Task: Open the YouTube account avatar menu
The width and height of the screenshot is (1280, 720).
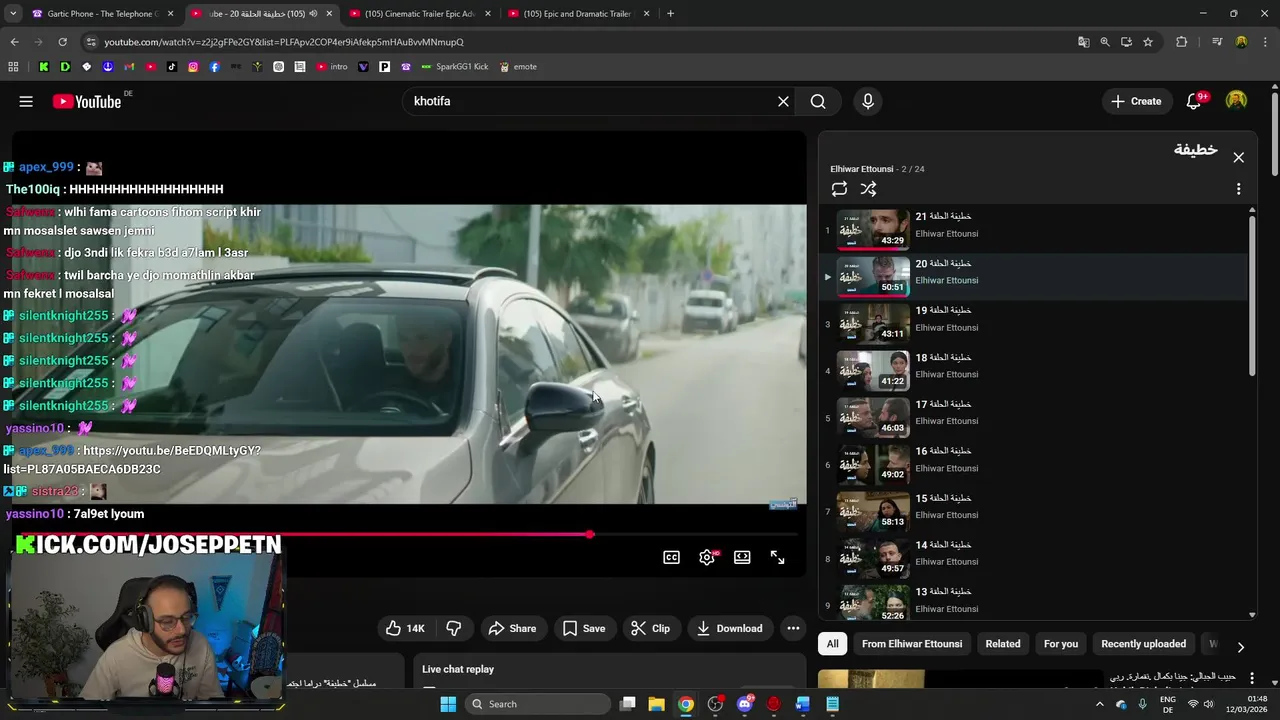Action: (1237, 101)
